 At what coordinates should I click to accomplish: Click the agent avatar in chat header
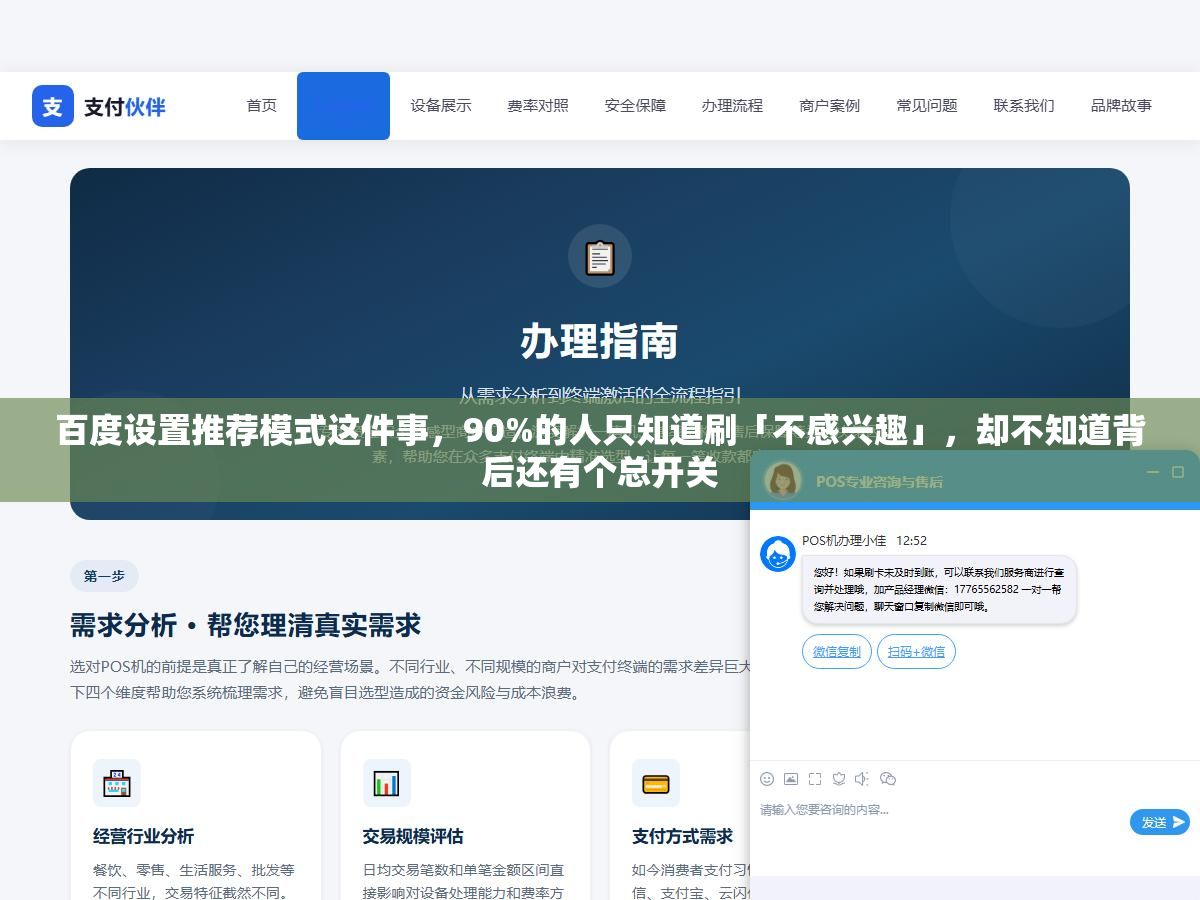click(x=783, y=480)
